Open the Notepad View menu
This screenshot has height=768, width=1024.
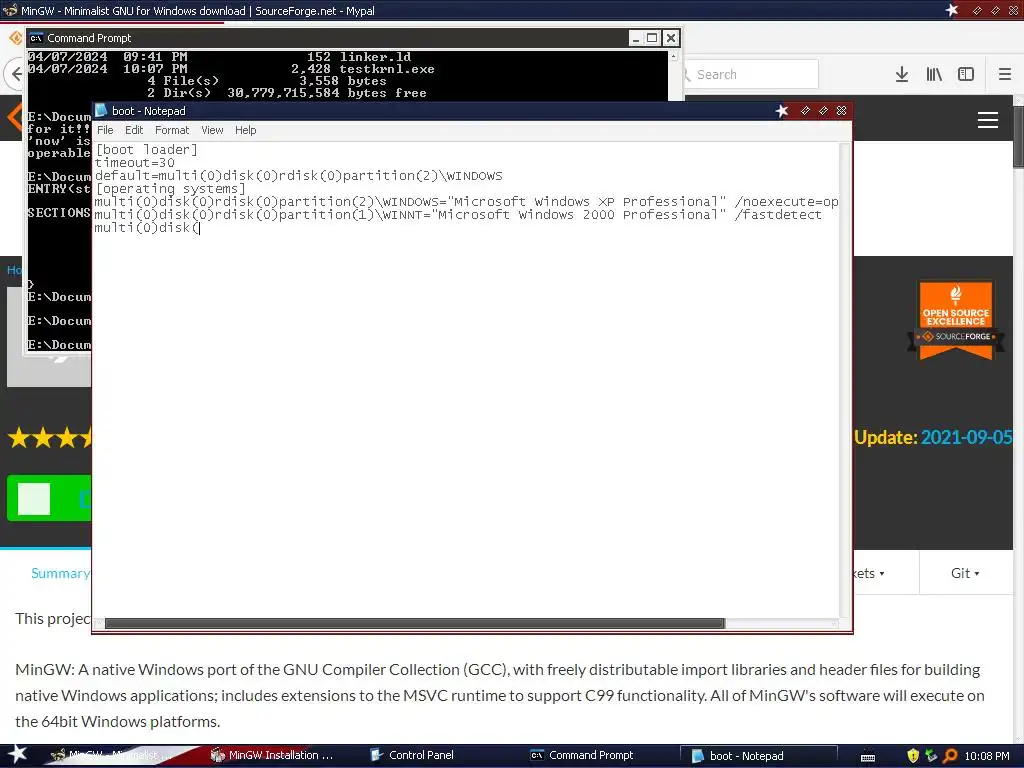(x=212, y=130)
